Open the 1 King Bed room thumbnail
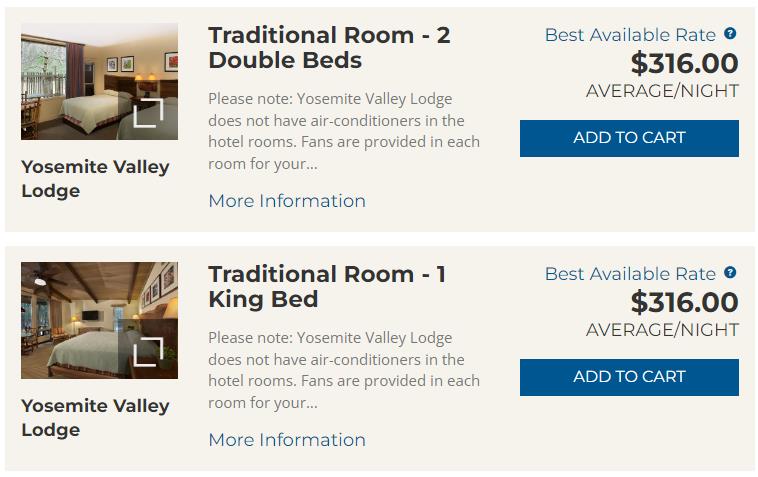Image resolution: width=758 pixels, height=477 pixels. (100, 320)
